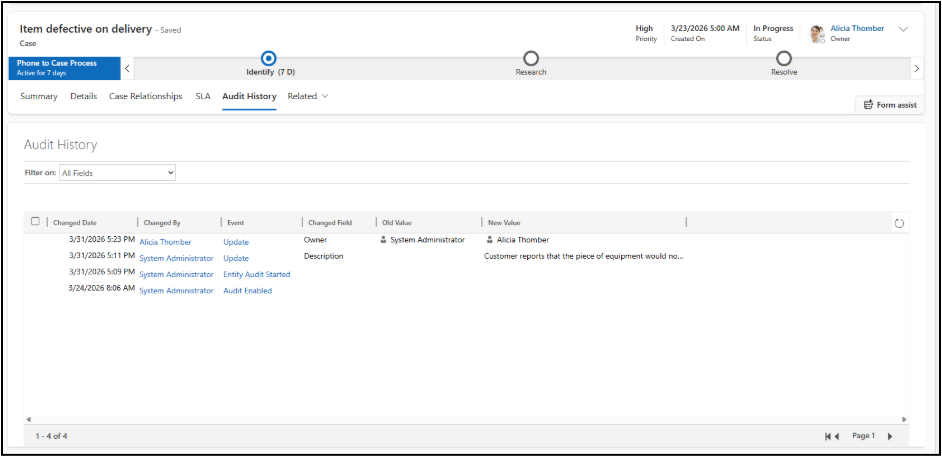This screenshot has height=456, width=942.
Task: Go to next page arrow in pager
Action: click(x=890, y=436)
